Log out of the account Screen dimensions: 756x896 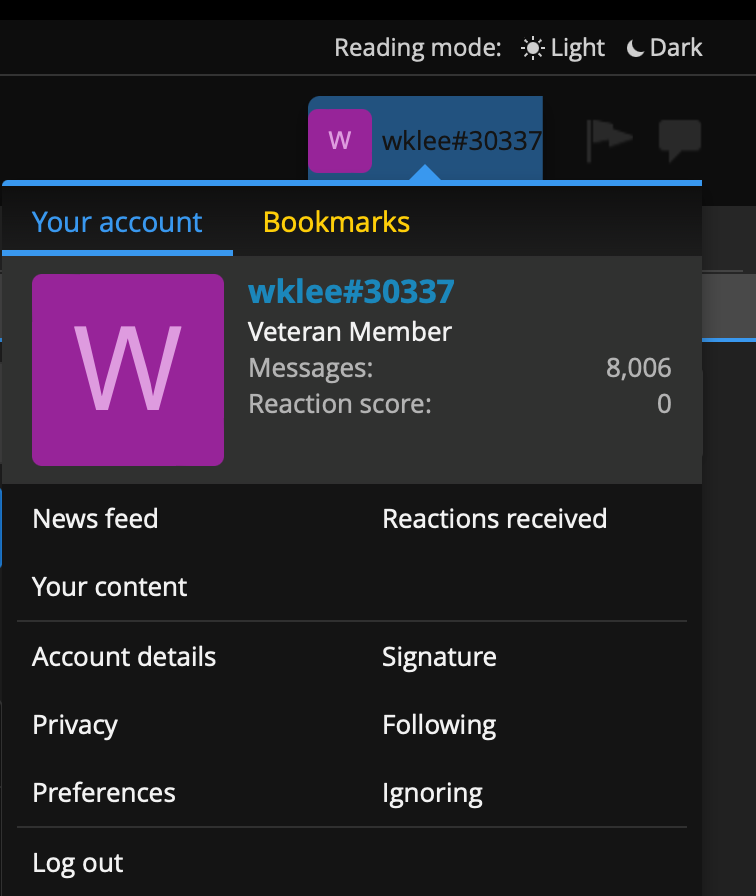[x=78, y=863]
